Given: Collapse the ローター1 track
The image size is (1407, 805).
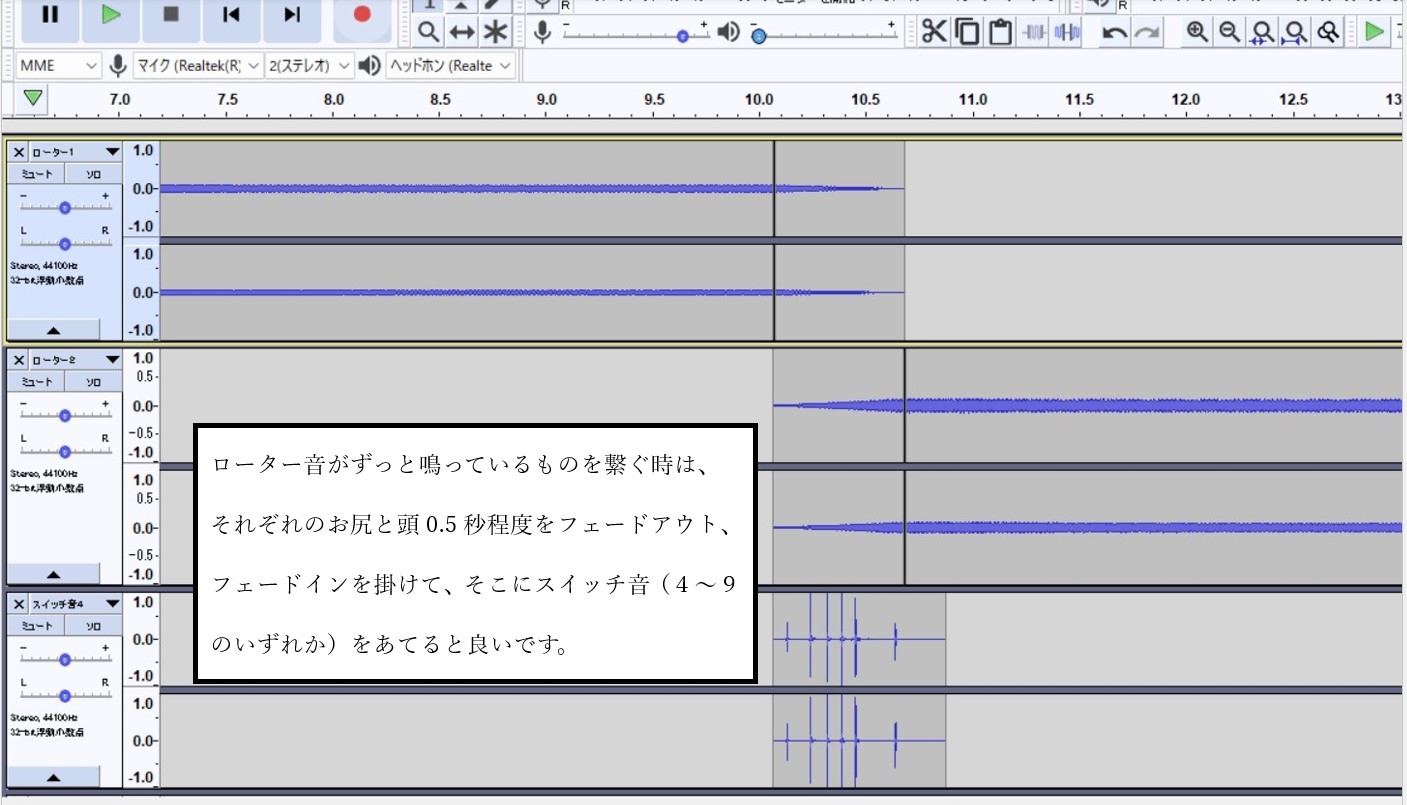Looking at the screenshot, I should click(53, 329).
